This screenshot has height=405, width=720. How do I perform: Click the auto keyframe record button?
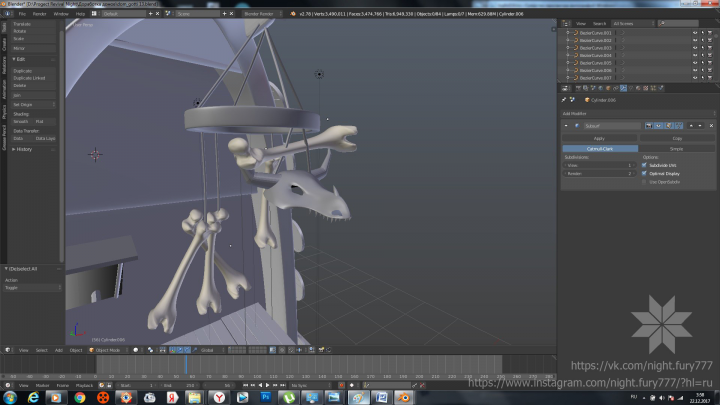[x=342, y=385]
